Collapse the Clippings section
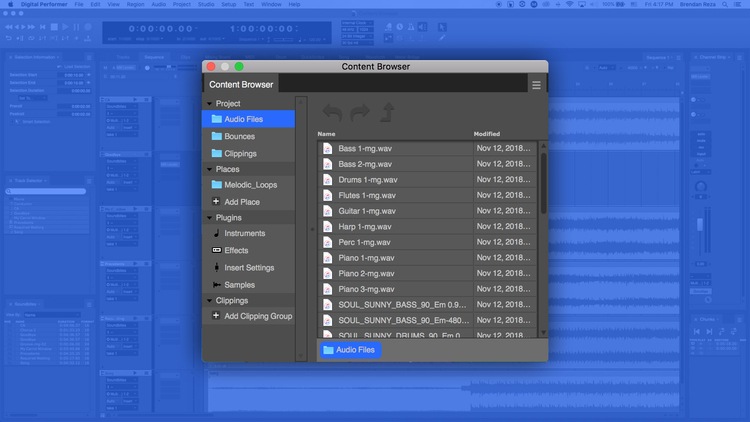The image size is (750, 422). click(210, 300)
